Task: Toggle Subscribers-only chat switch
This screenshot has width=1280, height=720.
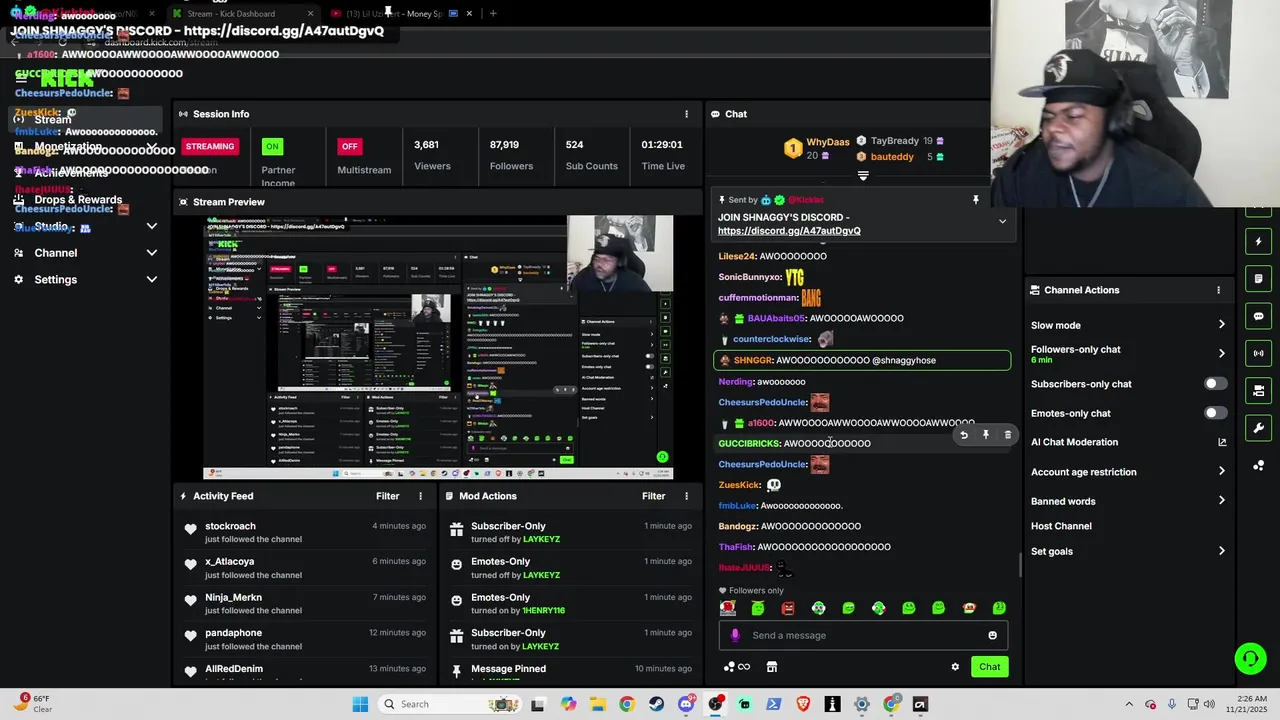Action: [1215, 384]
